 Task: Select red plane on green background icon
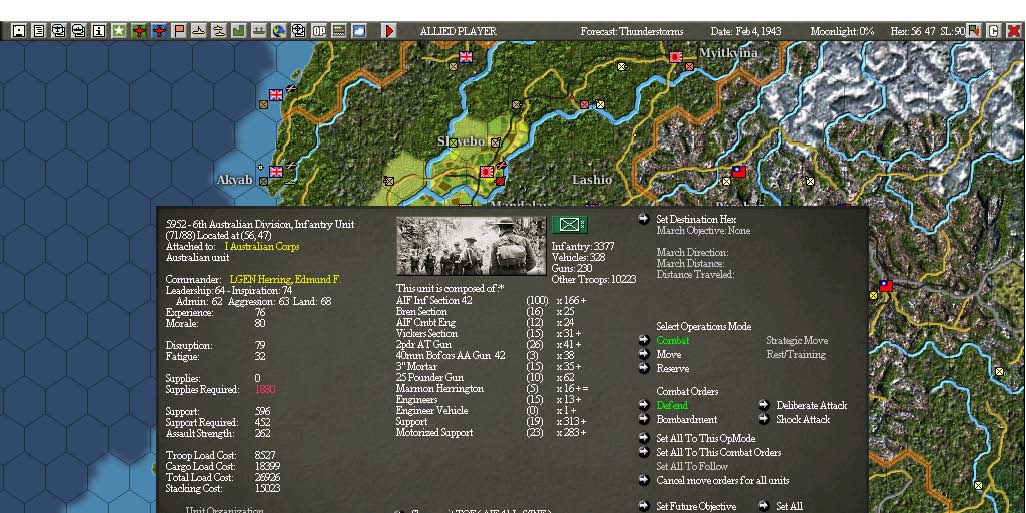139,31
